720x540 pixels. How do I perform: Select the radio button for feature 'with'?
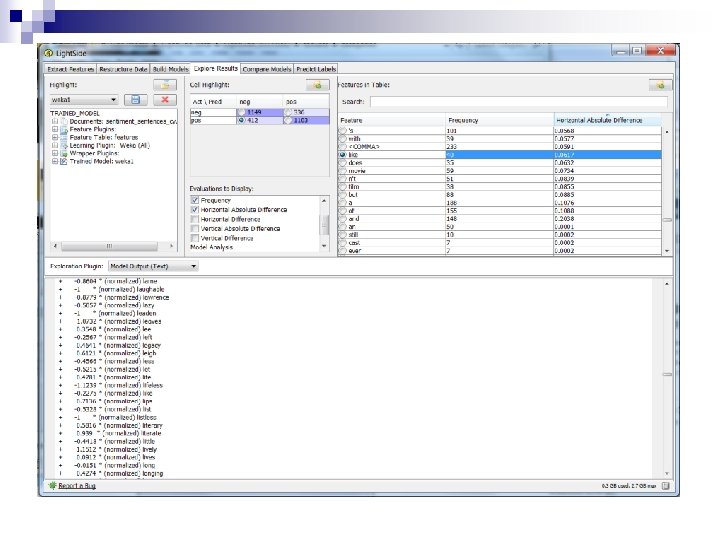pyautogui.click(x=343, y=139)
